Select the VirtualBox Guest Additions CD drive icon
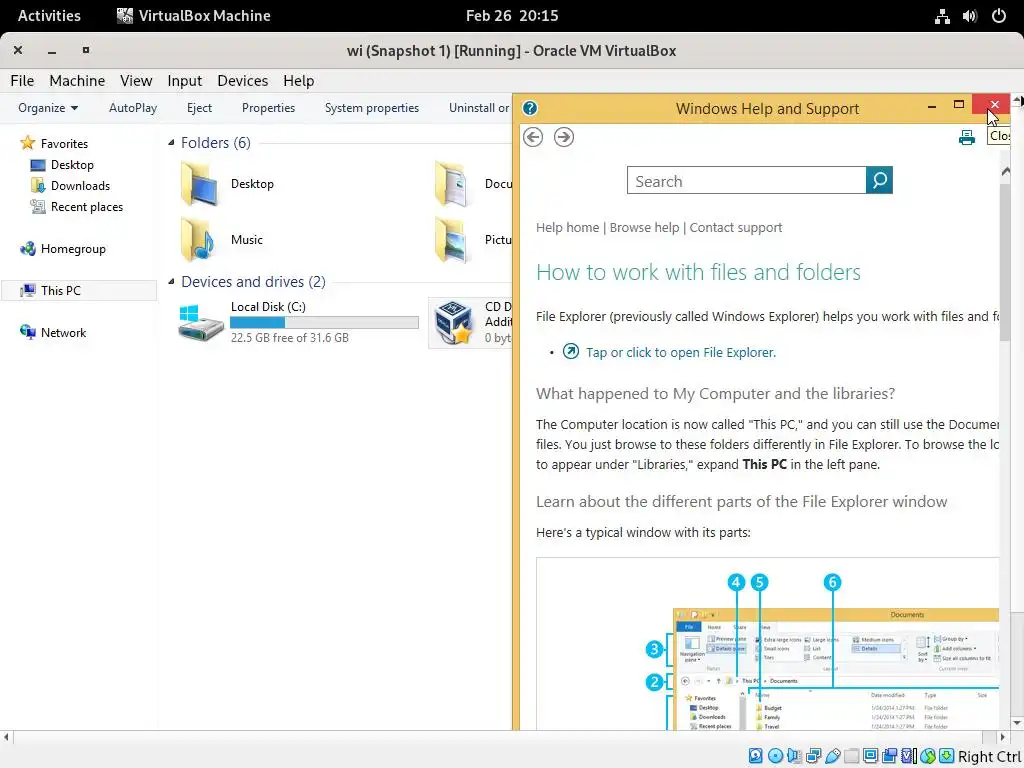This screenshot has width=1024, height=768. tap(454, 322)
